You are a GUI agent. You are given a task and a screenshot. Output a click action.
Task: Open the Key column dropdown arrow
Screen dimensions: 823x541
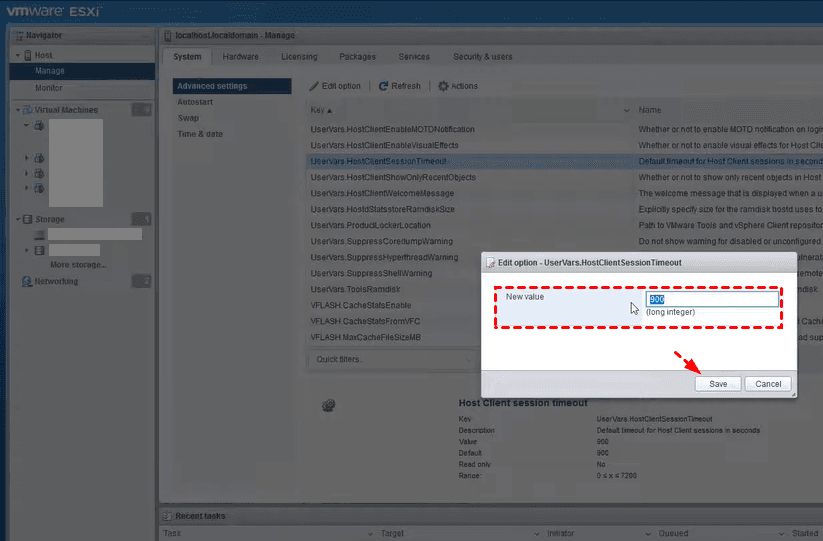tap(626, 110)
